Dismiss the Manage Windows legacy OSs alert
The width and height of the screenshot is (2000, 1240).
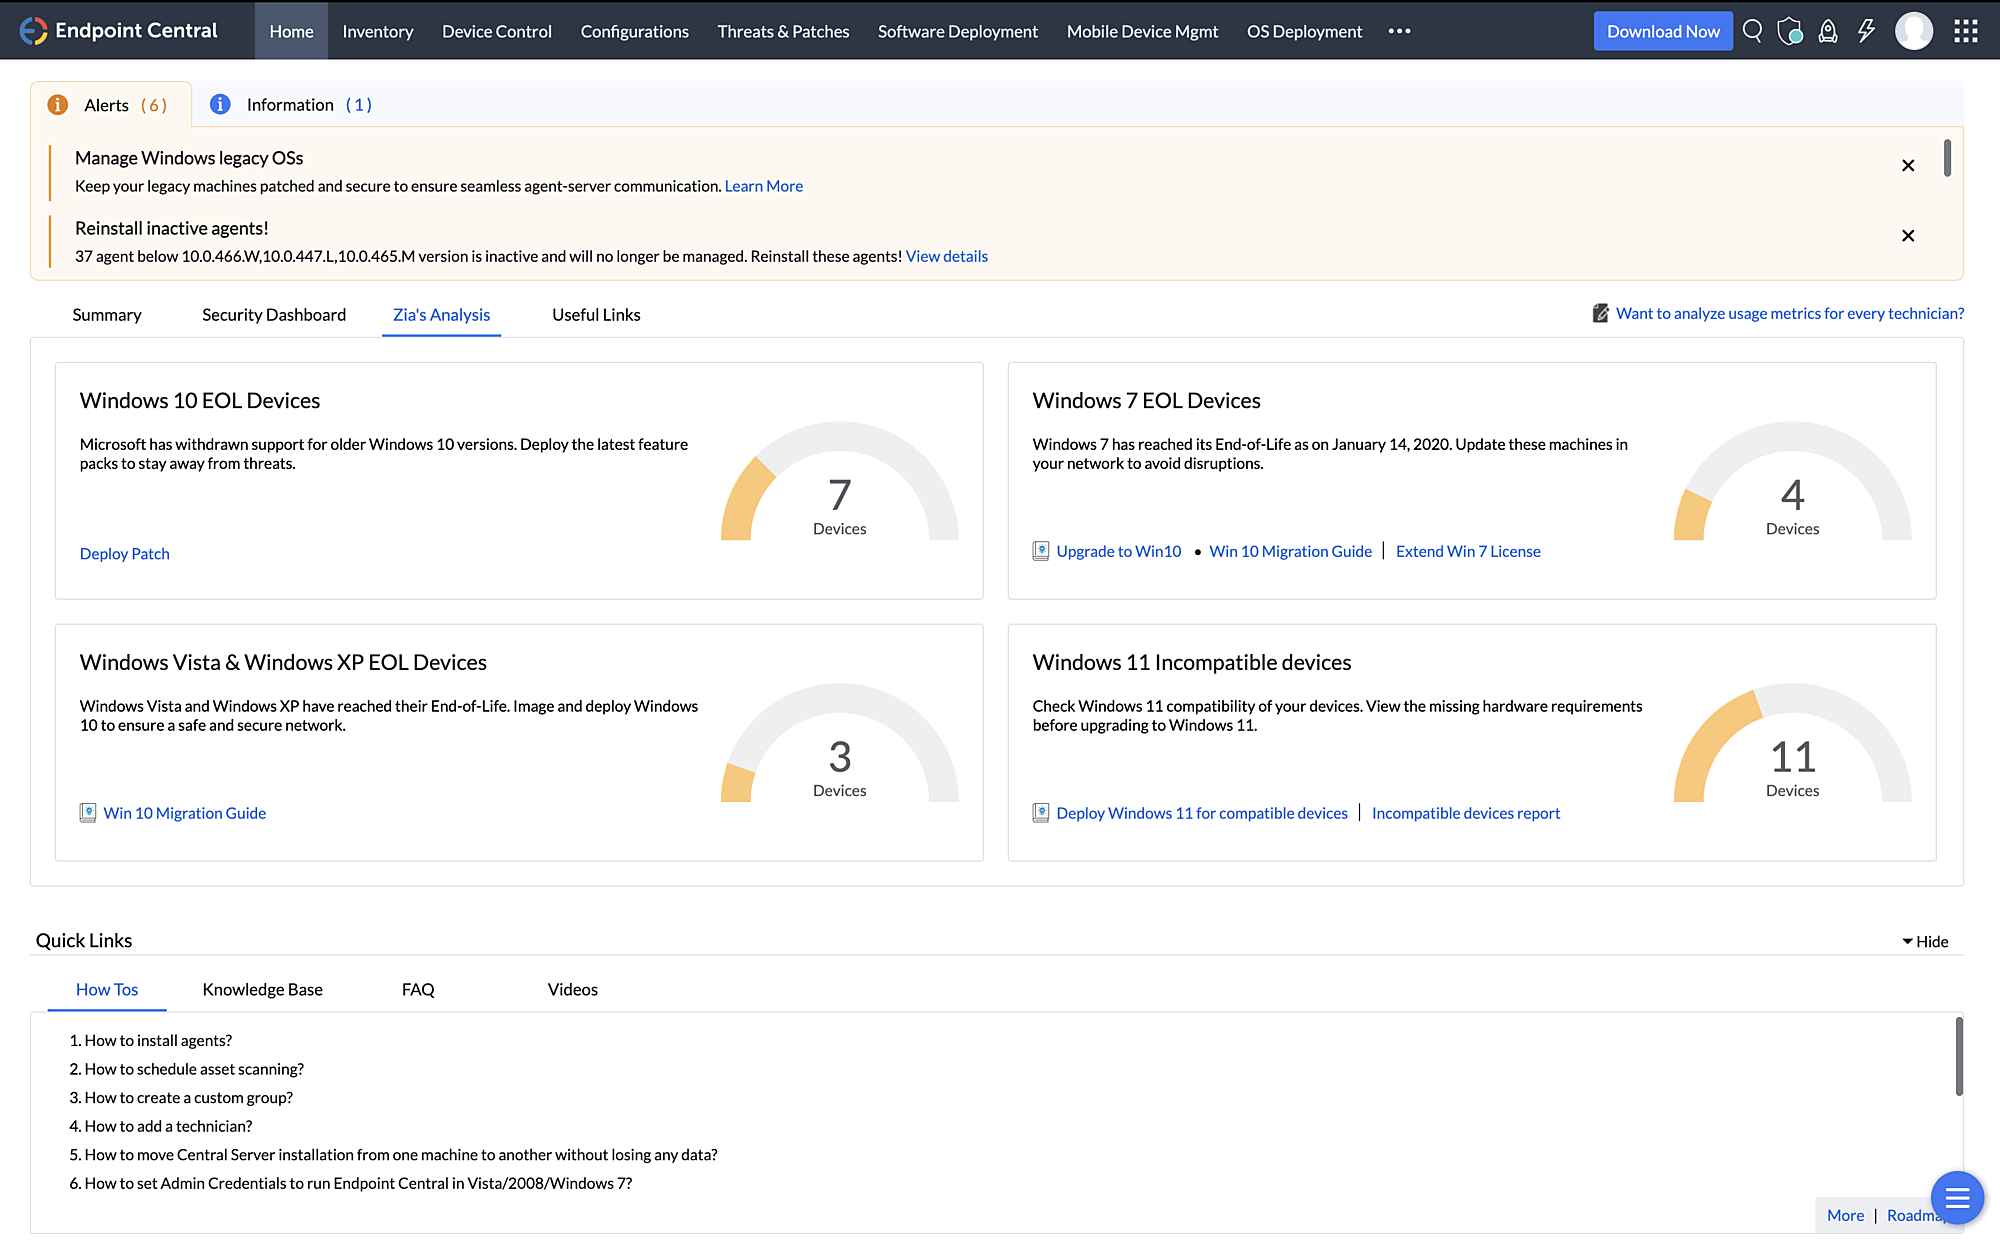(1908, 166)
